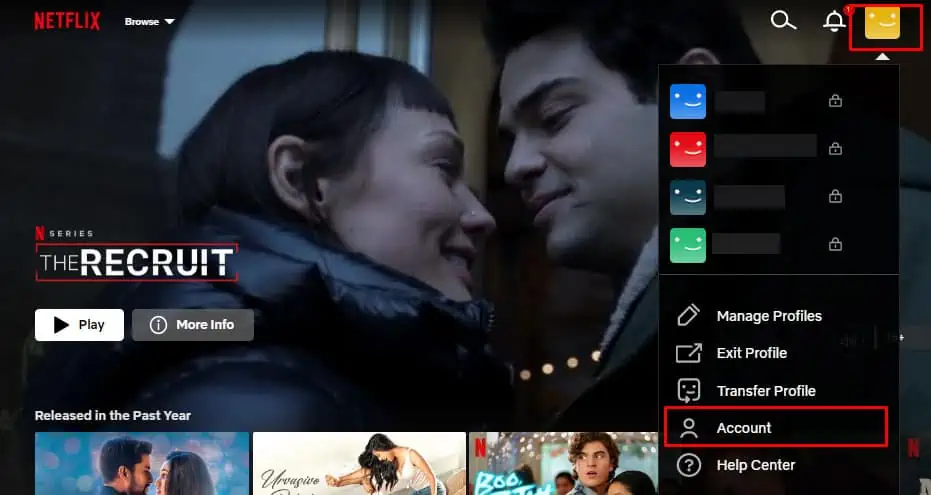The width and height of the screenshot is (931, 495).
Task: Choose Exit Profile in the menu
Action: click(752, 353)
